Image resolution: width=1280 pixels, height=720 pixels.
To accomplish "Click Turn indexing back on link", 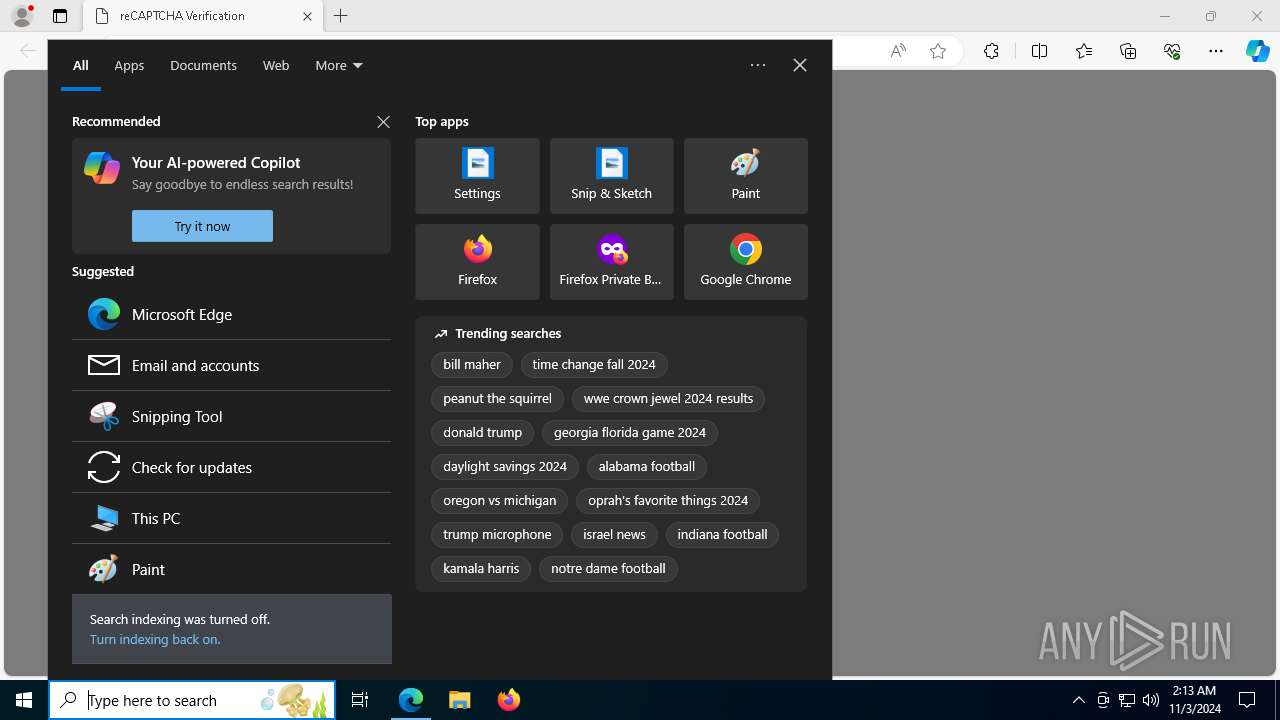I will pos(155,639).
